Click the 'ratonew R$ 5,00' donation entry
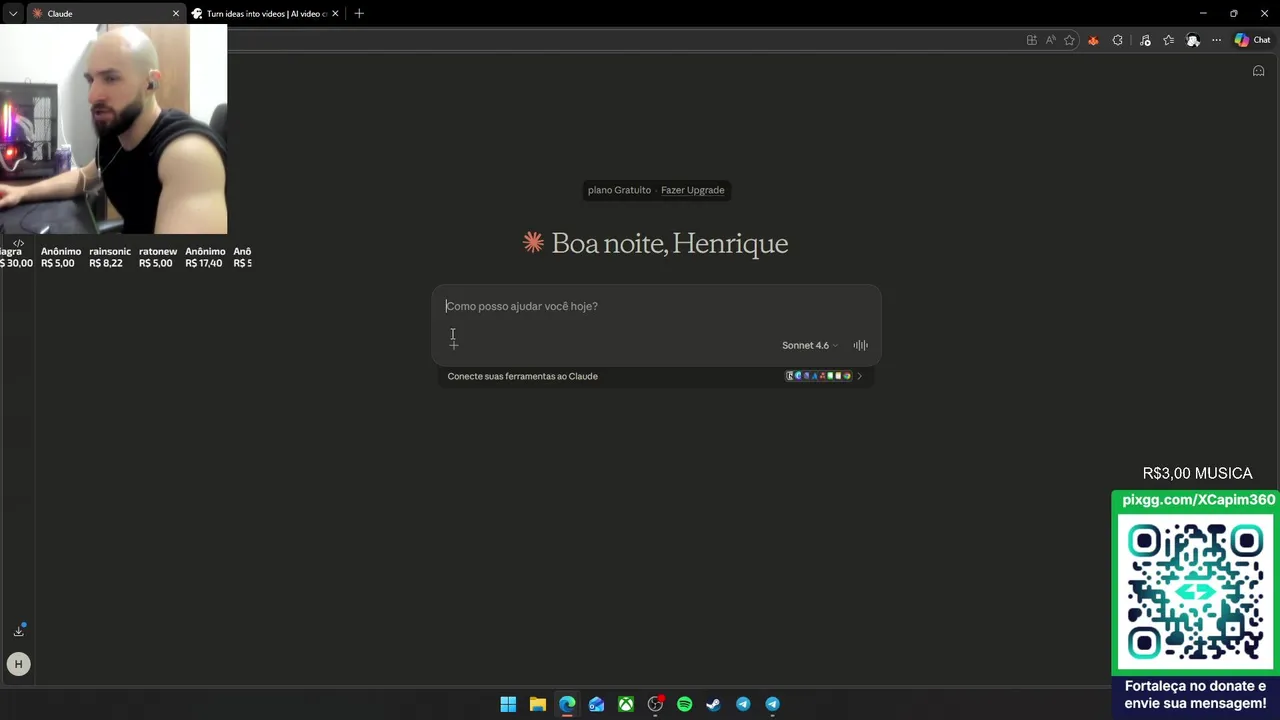1280x720 pixels. pos(157,257)
